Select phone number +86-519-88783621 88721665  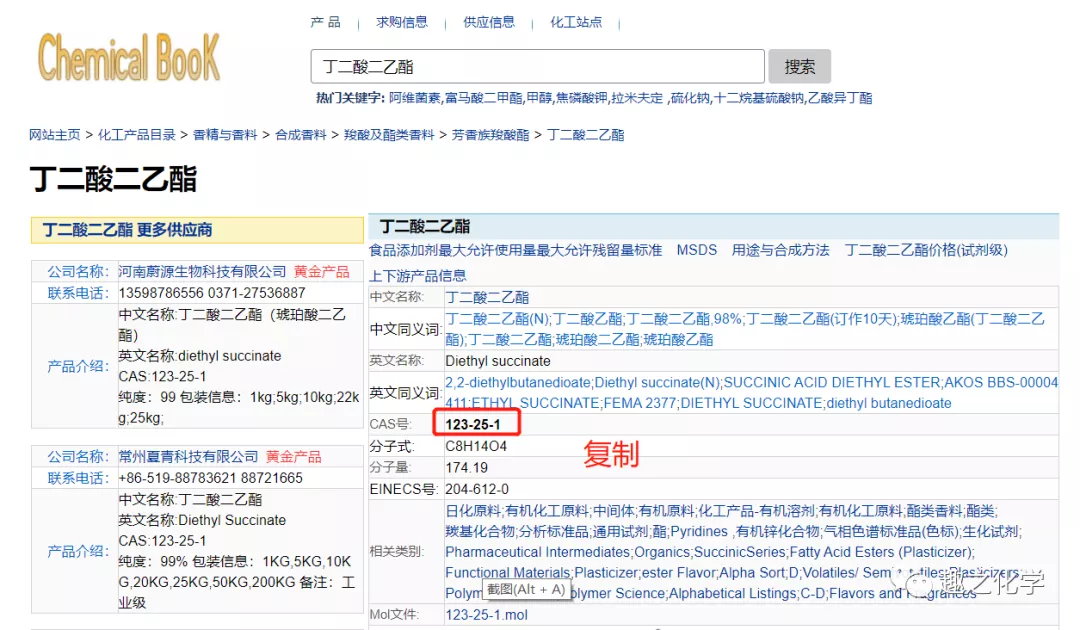point(210,478)
